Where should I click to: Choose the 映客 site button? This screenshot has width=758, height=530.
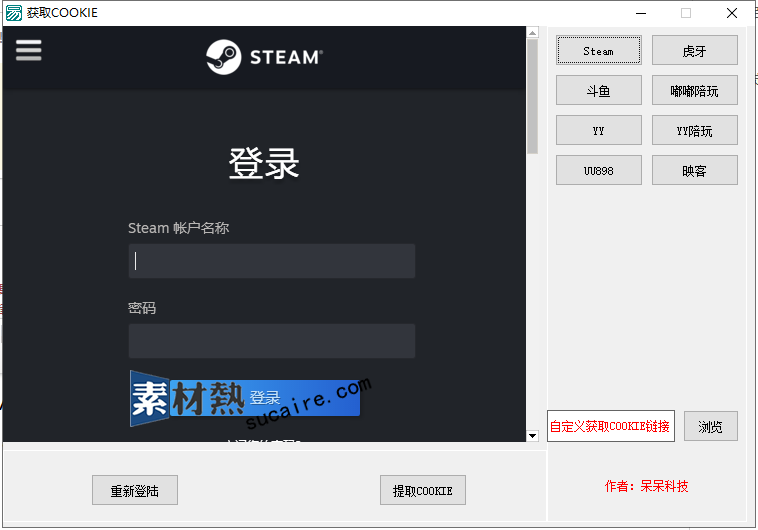[695, 170]
